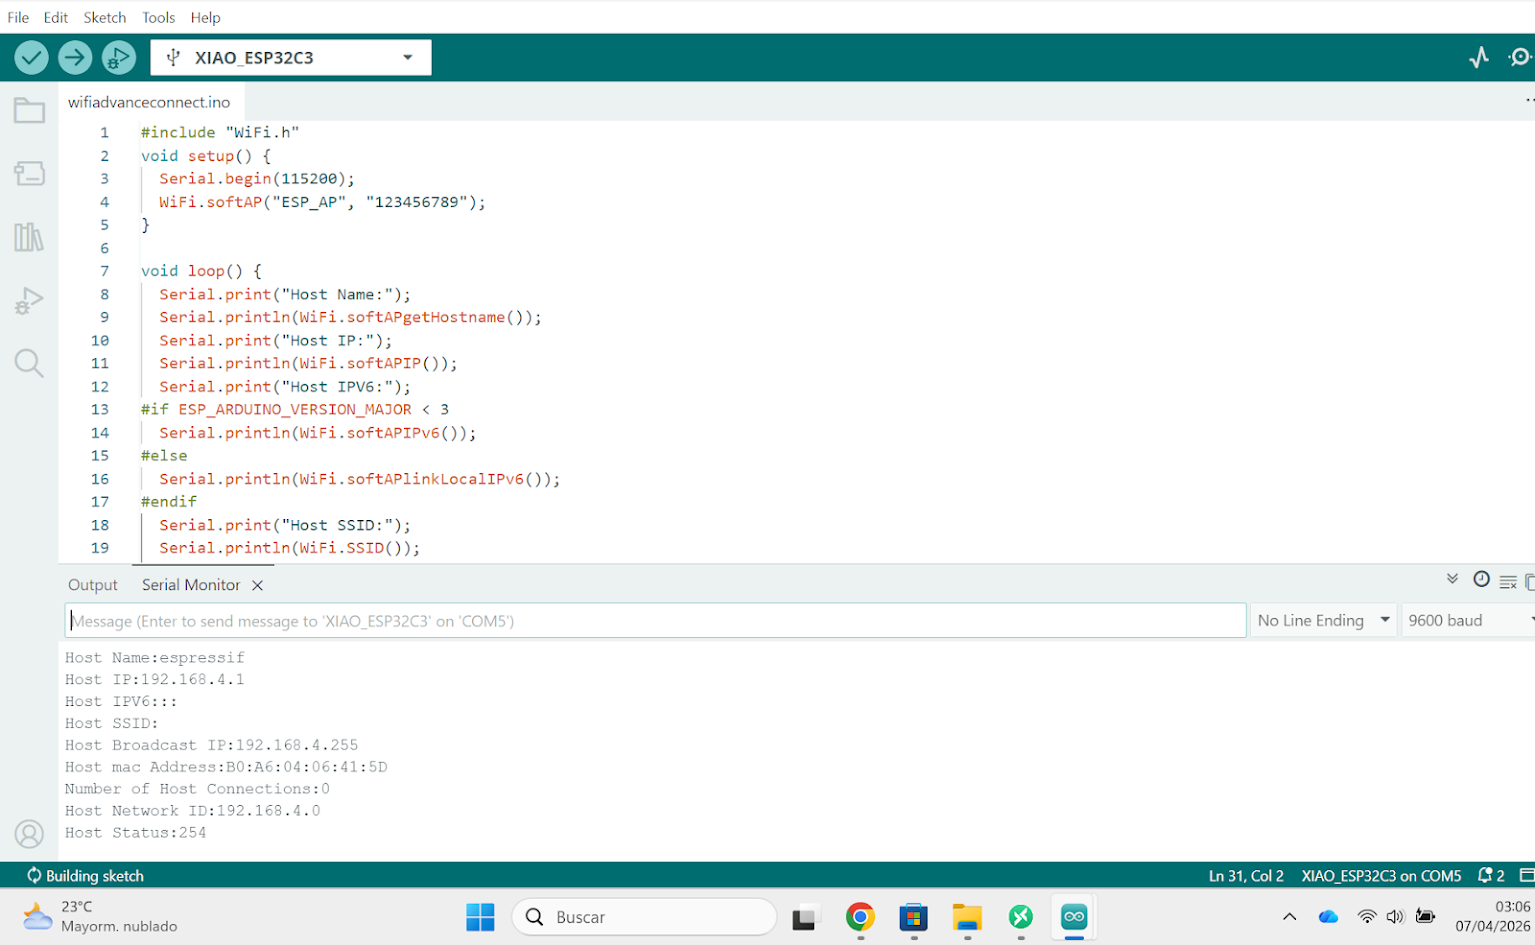1535x945 pixels.
Task: Click the Verify checkmark button
Action: pyautogui.click(x=31, y=58)
